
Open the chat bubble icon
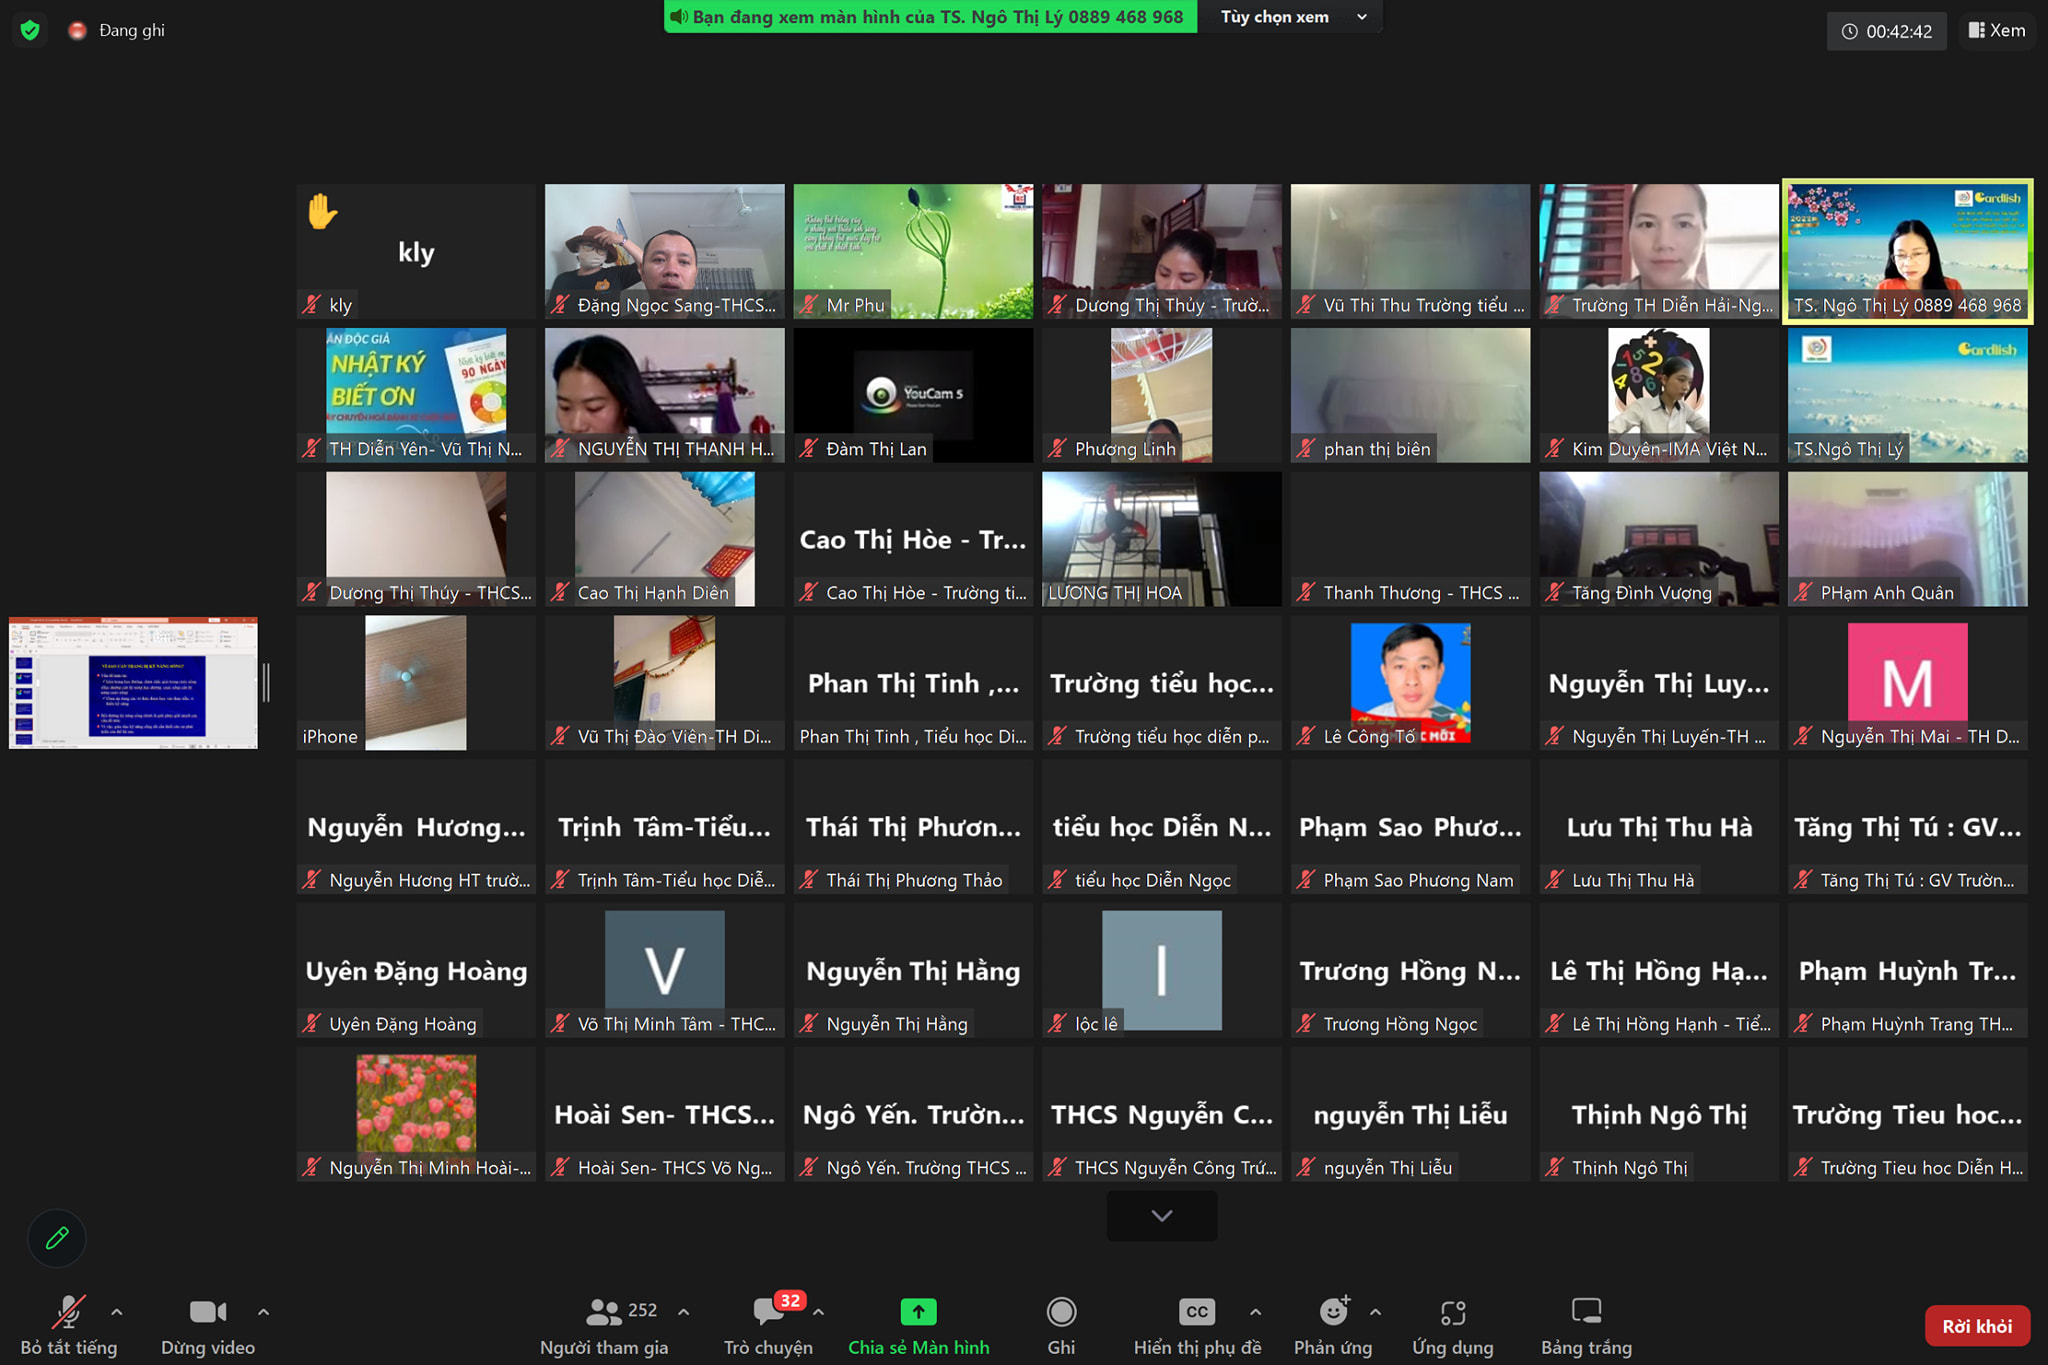pyautogui.click(x=768, y=1311)
